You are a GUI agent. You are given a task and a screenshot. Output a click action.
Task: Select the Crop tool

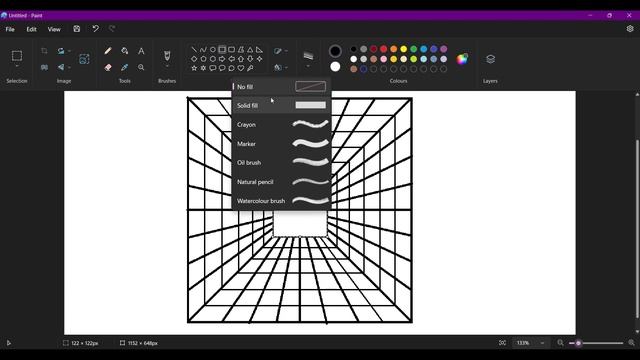44,51
